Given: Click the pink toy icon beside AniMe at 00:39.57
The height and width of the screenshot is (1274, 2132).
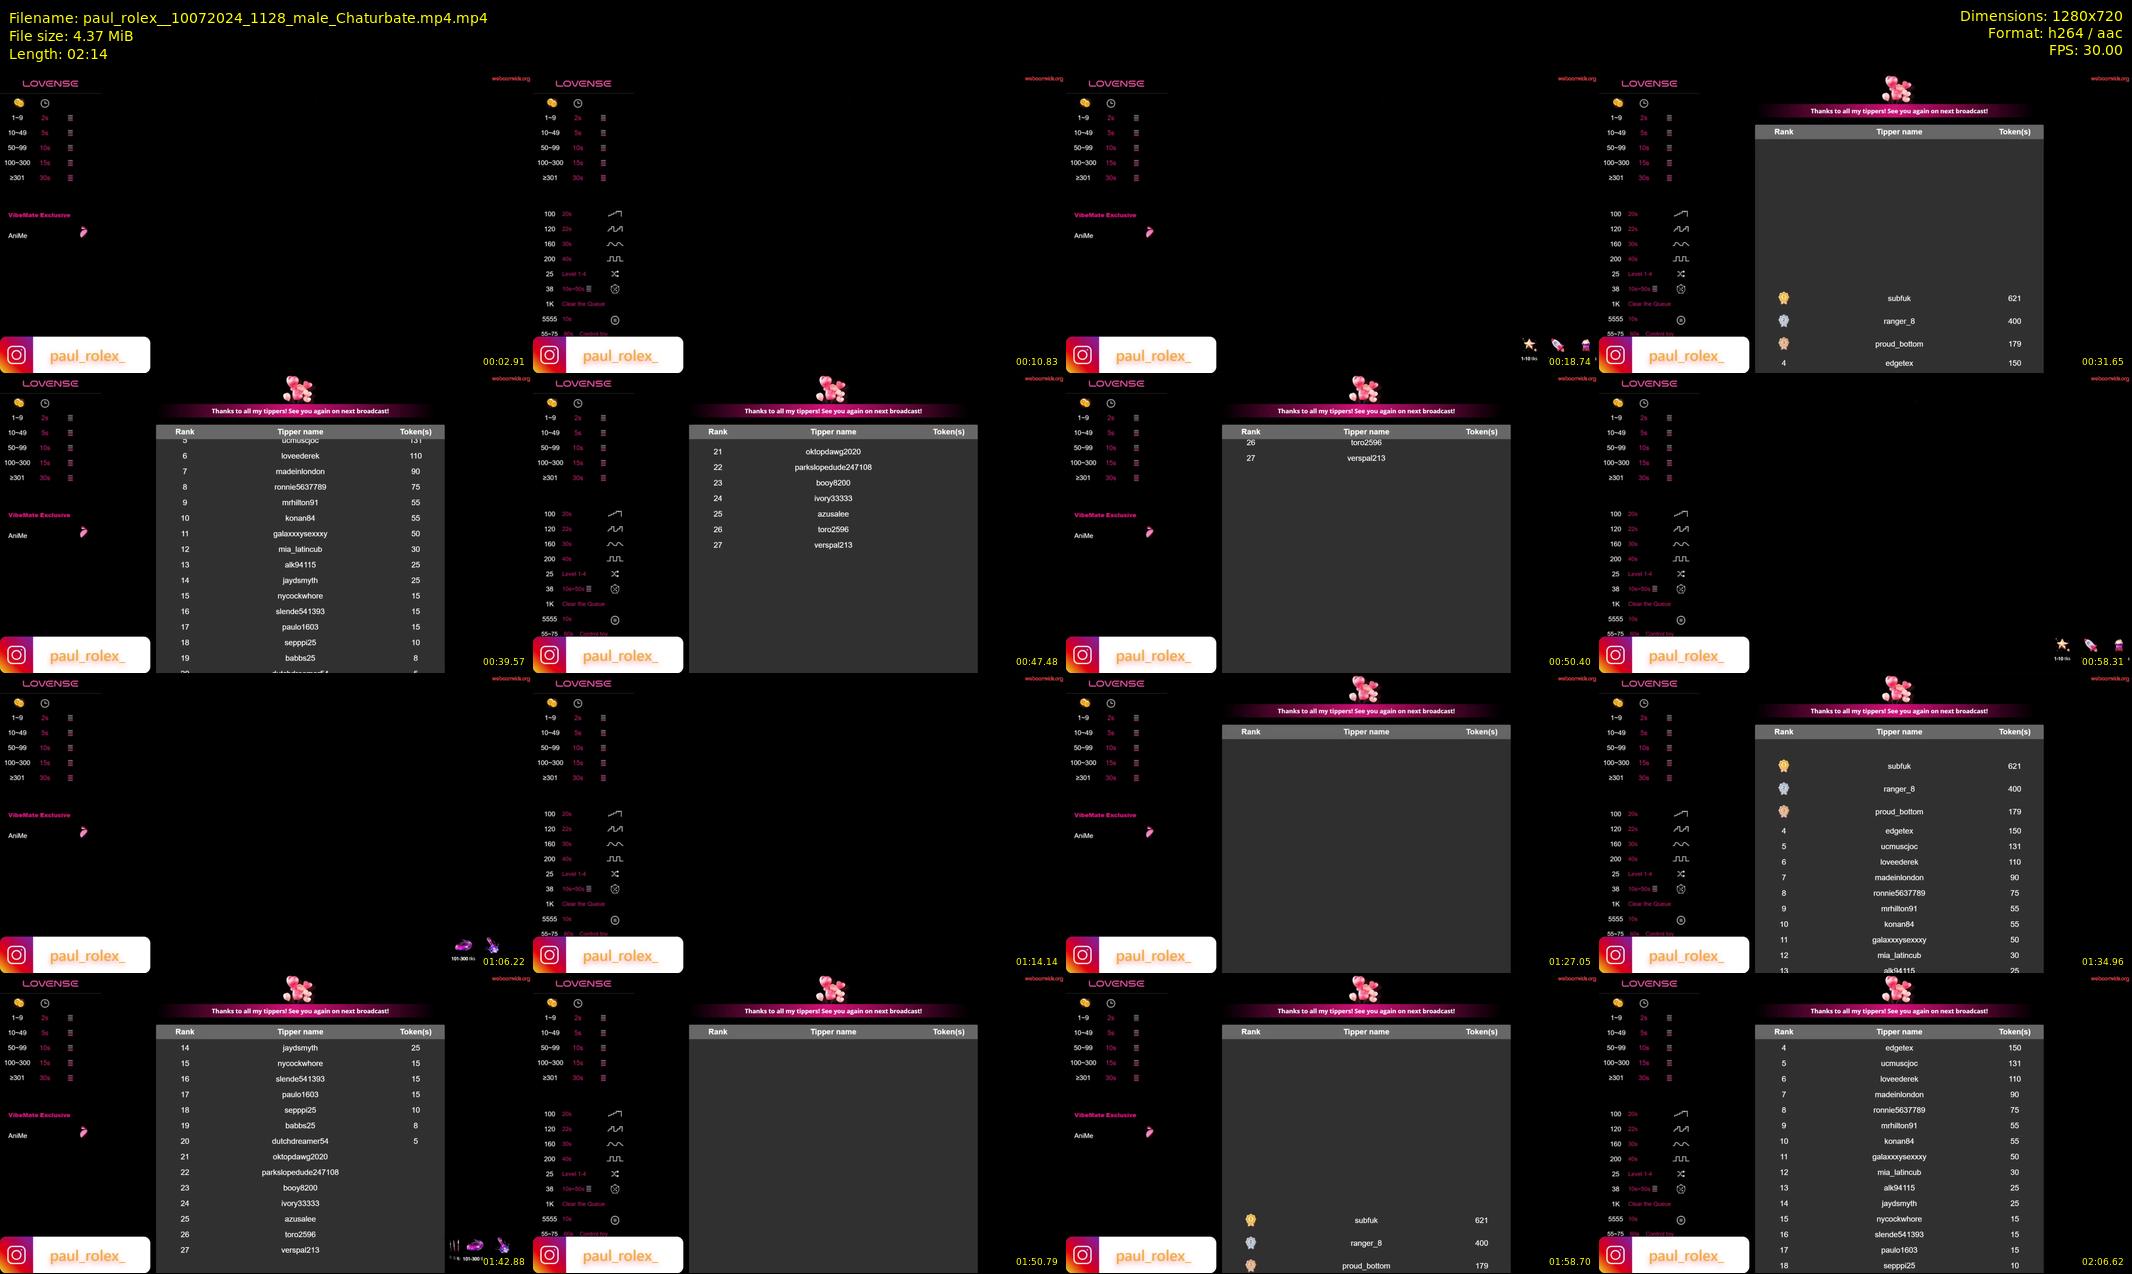Looking at the screenshot, I should point(83,532).
